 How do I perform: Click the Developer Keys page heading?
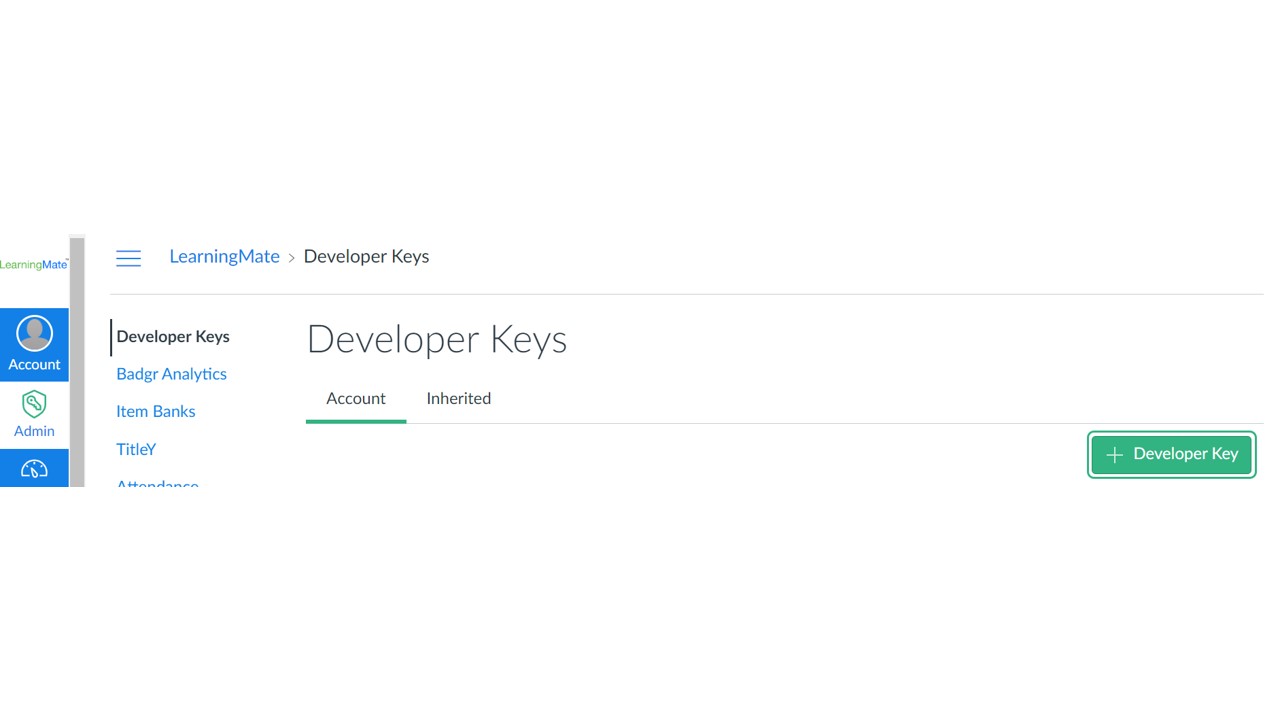coord(437,340)
